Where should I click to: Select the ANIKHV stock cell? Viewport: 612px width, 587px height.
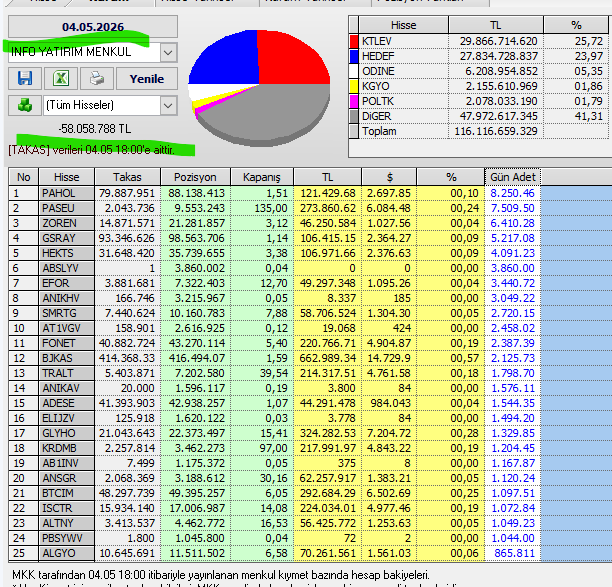(x=67, y=298)
